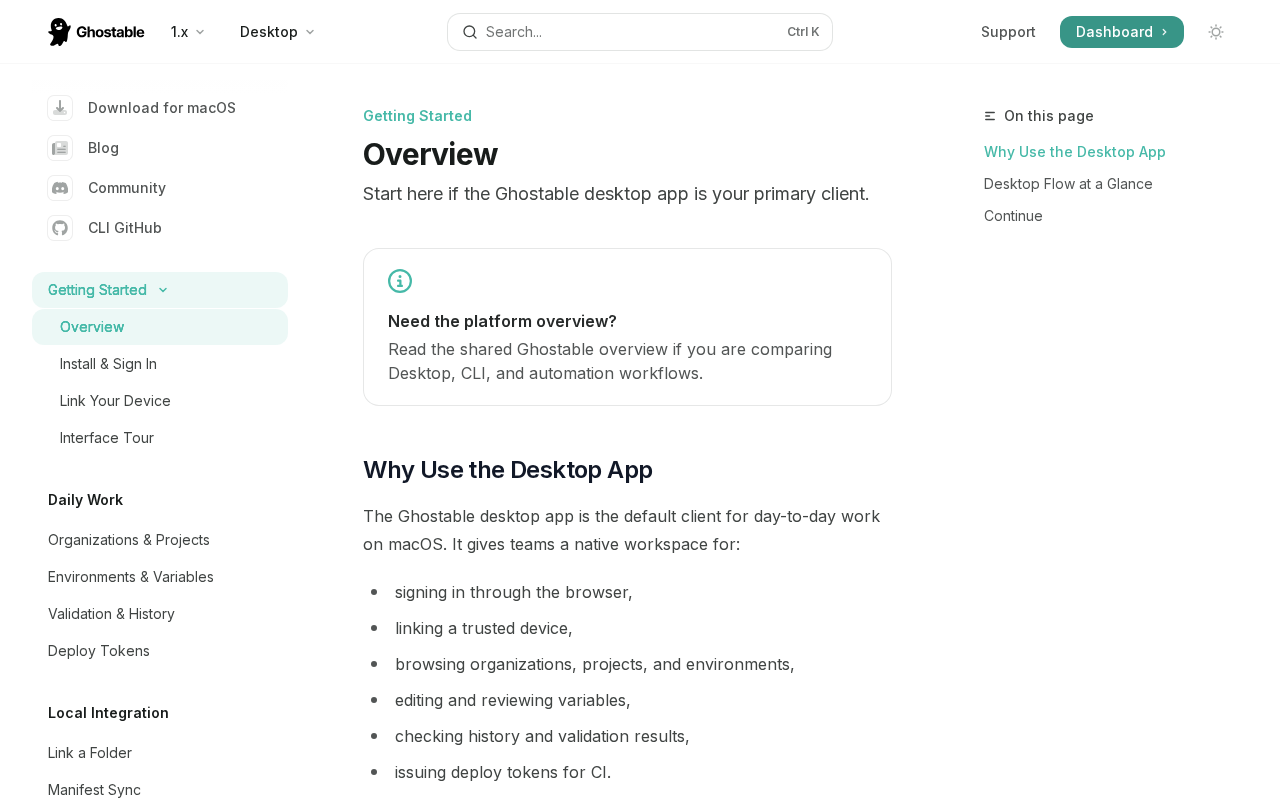Open Environments & Variables page
The height and width of the screenshot is (800, 1280).
(x=131, y=577)
